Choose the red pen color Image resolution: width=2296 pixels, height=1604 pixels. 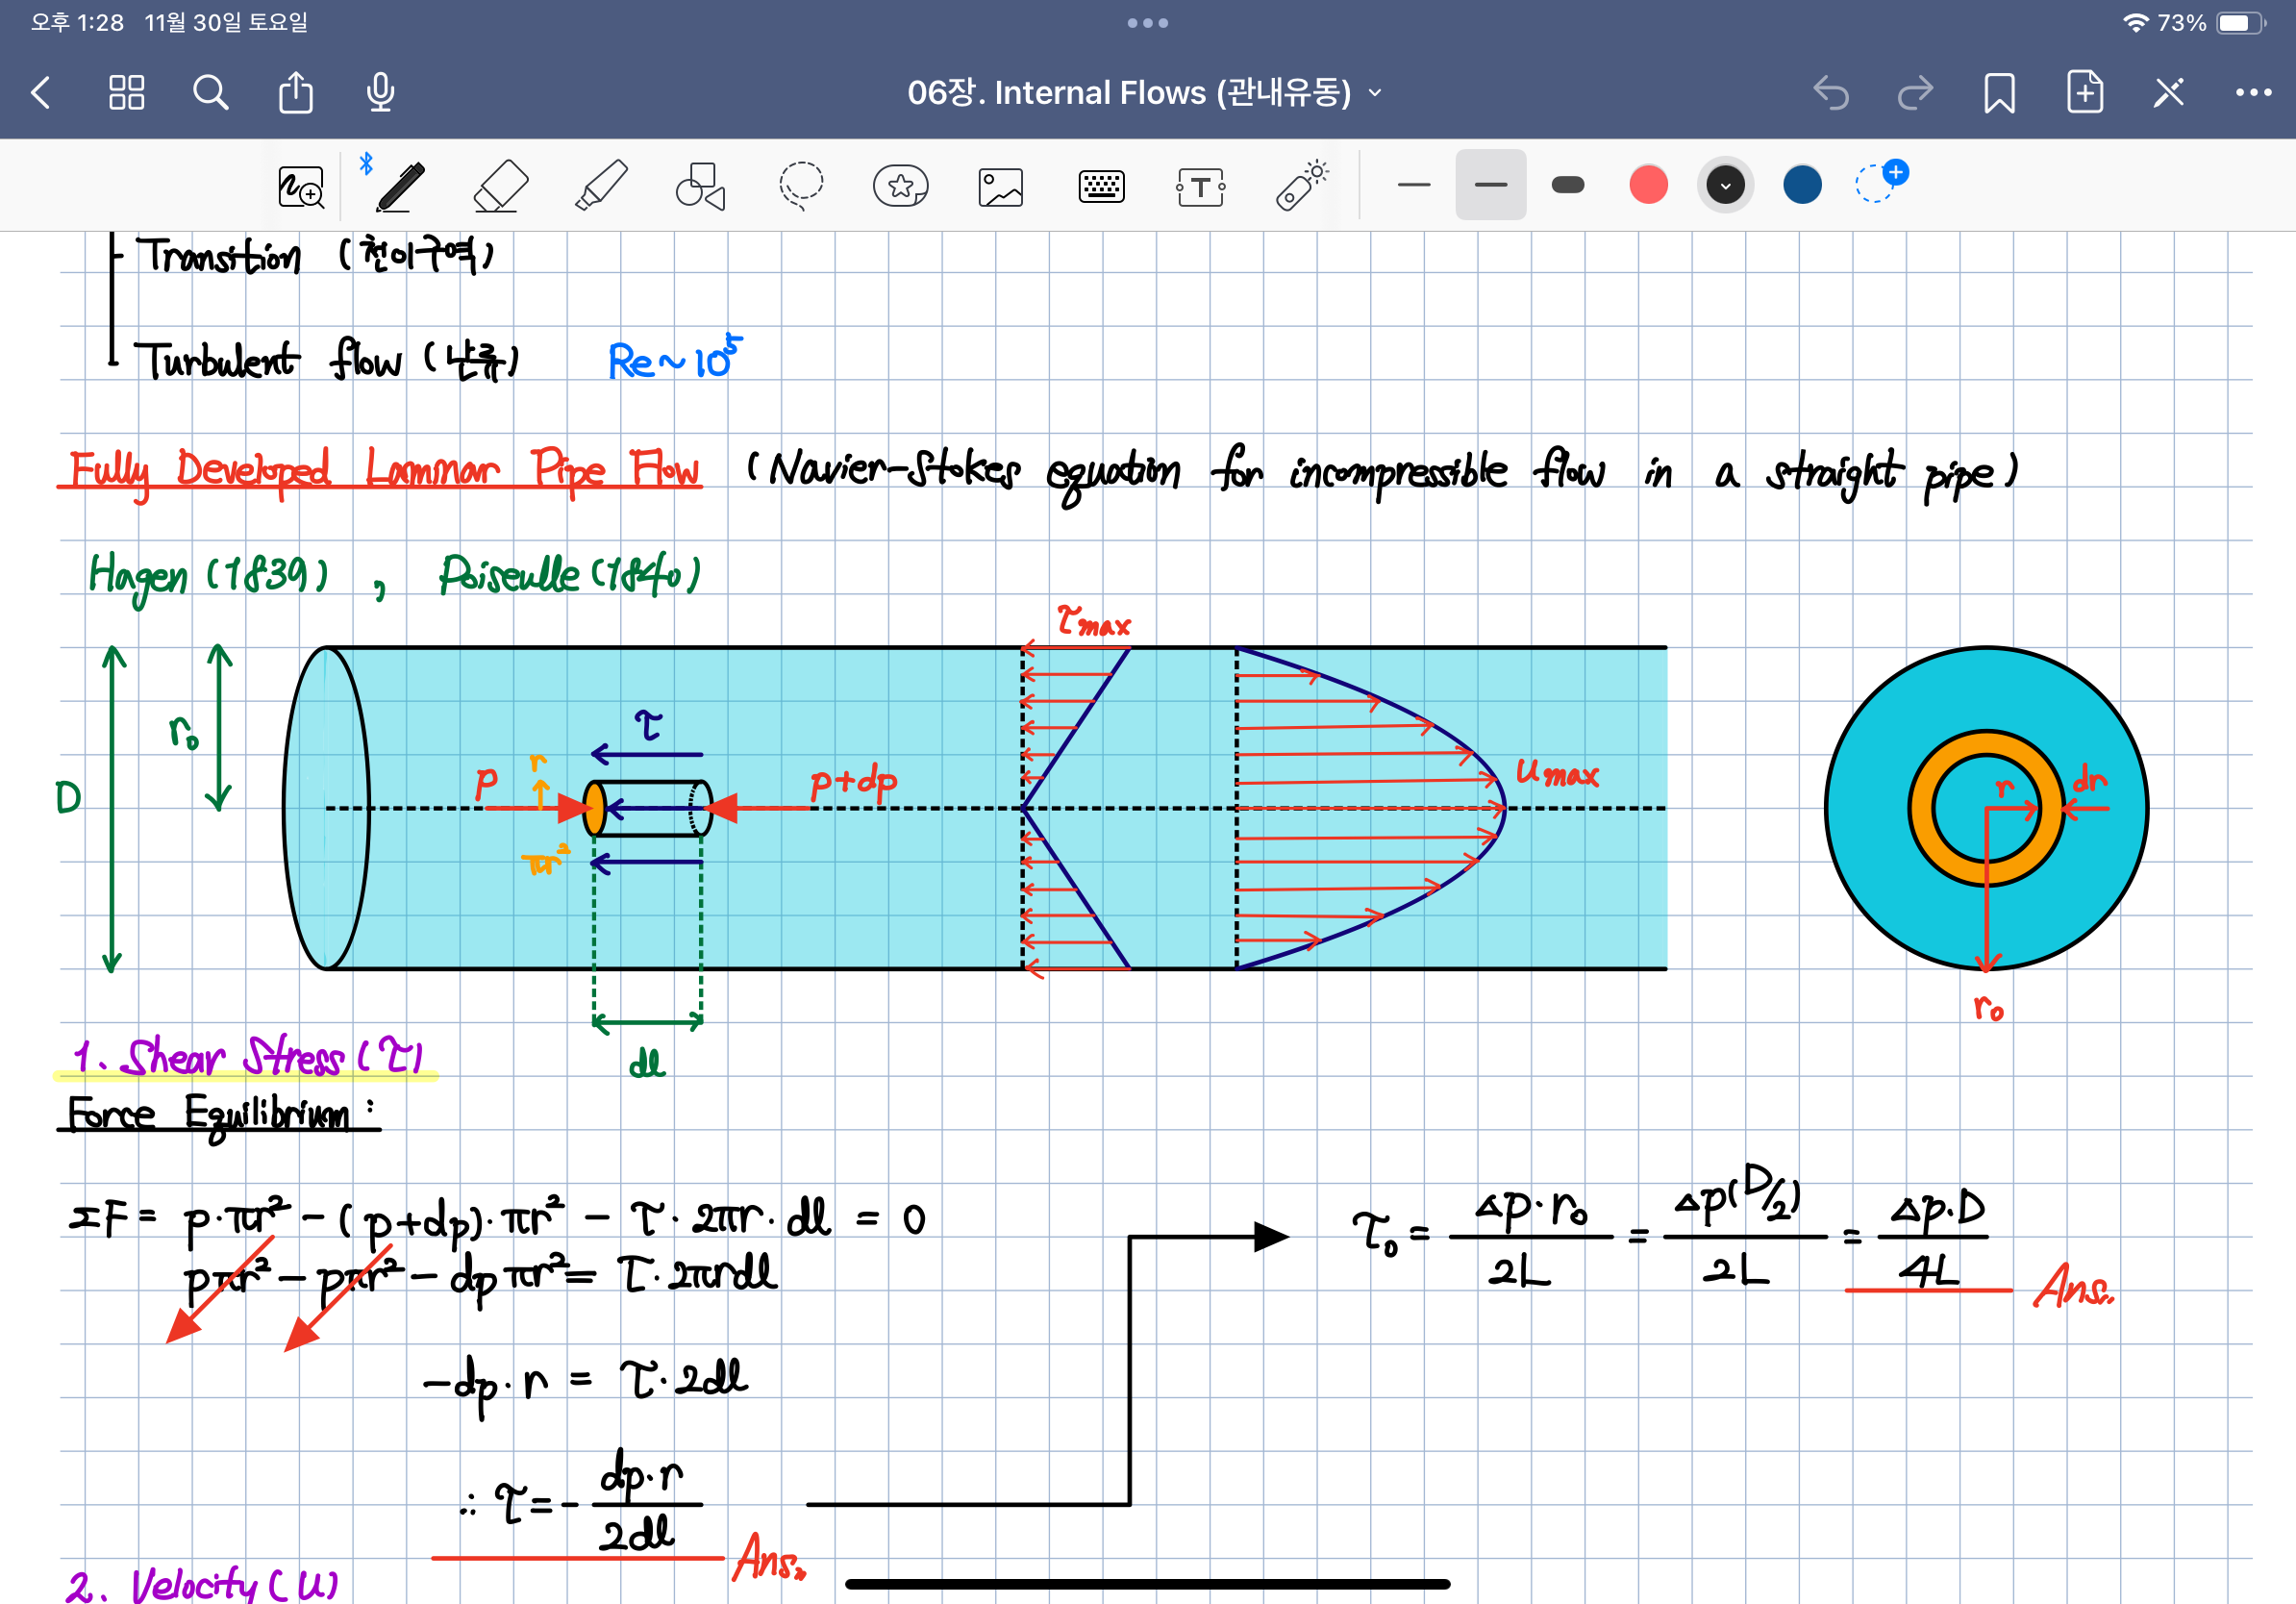pyautogui.click(x=1648, y=185)
